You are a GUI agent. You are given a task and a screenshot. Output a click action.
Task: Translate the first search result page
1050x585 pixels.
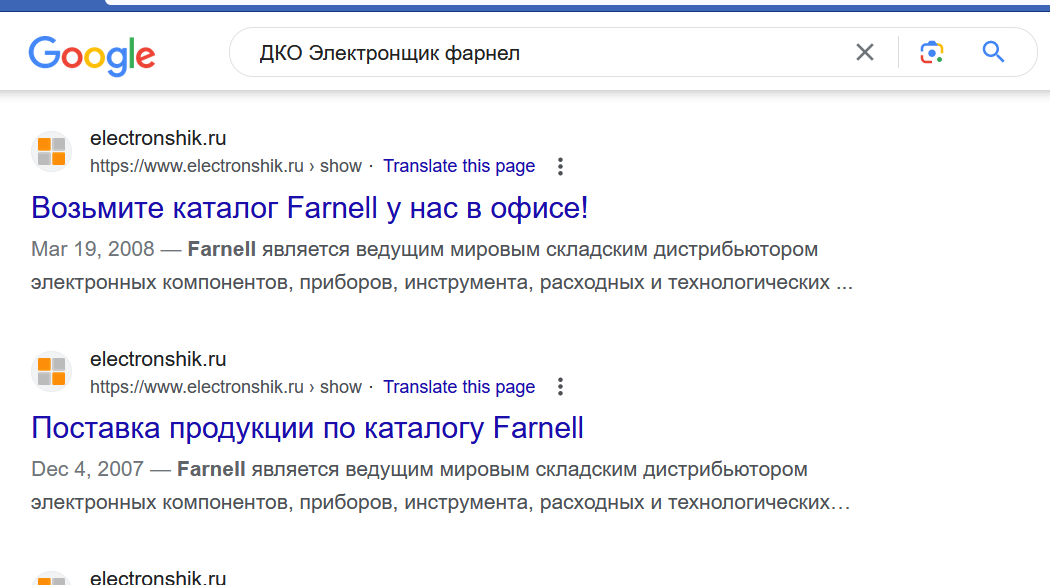[x=459, y=166]
